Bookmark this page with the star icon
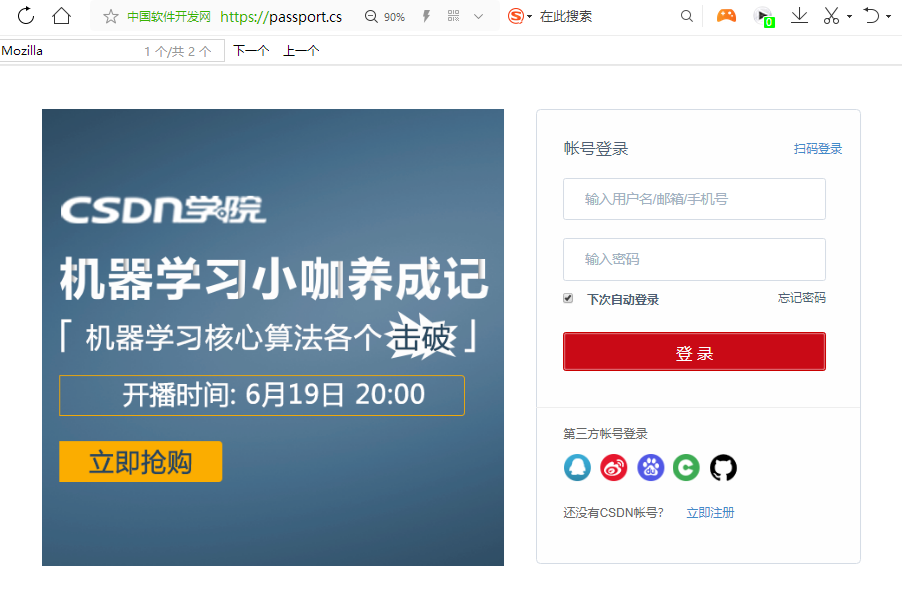Viewport: 902px width, 594px height. click(x=110, y=17)
